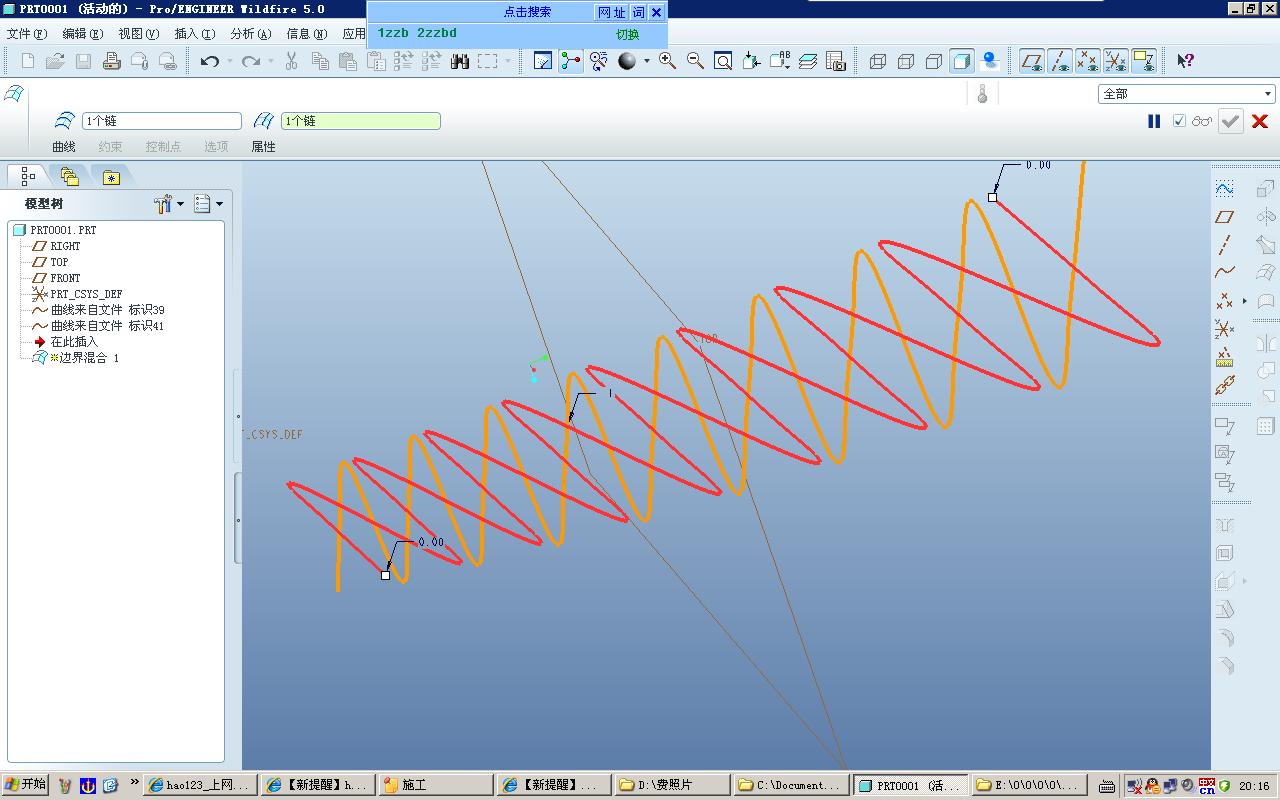Toggle datum axes visibility
The width and height of the screenshot is (1280, 800).
click(1060, 61)
